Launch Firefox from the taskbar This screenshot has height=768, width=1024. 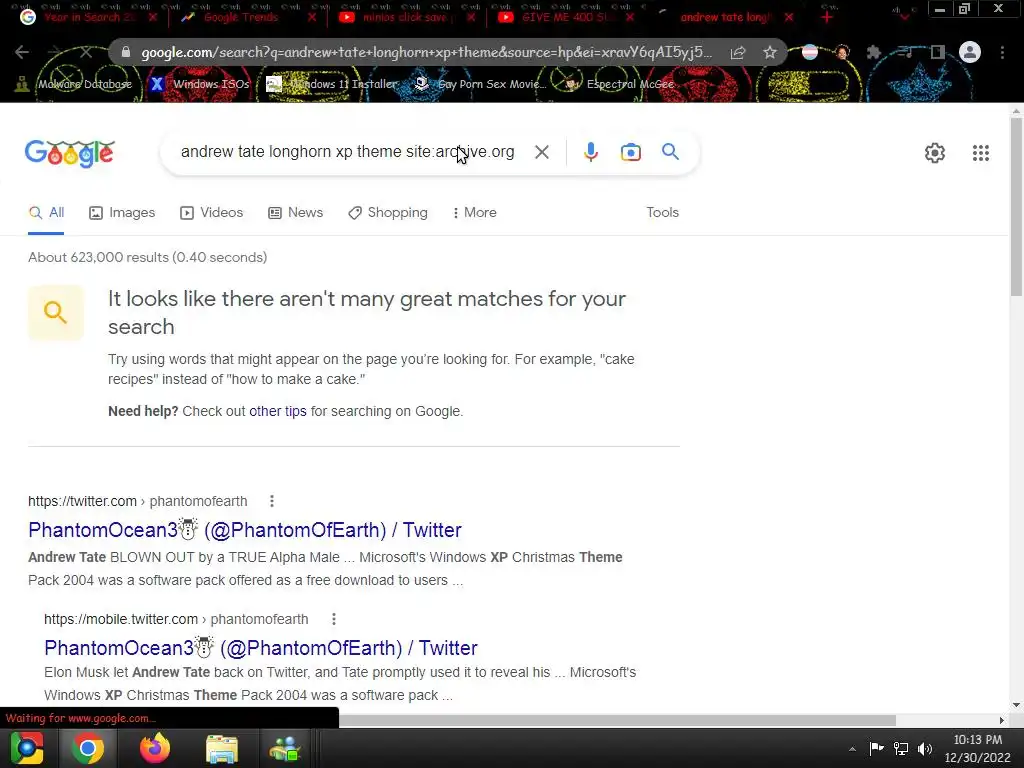click(x=155, y=748)
